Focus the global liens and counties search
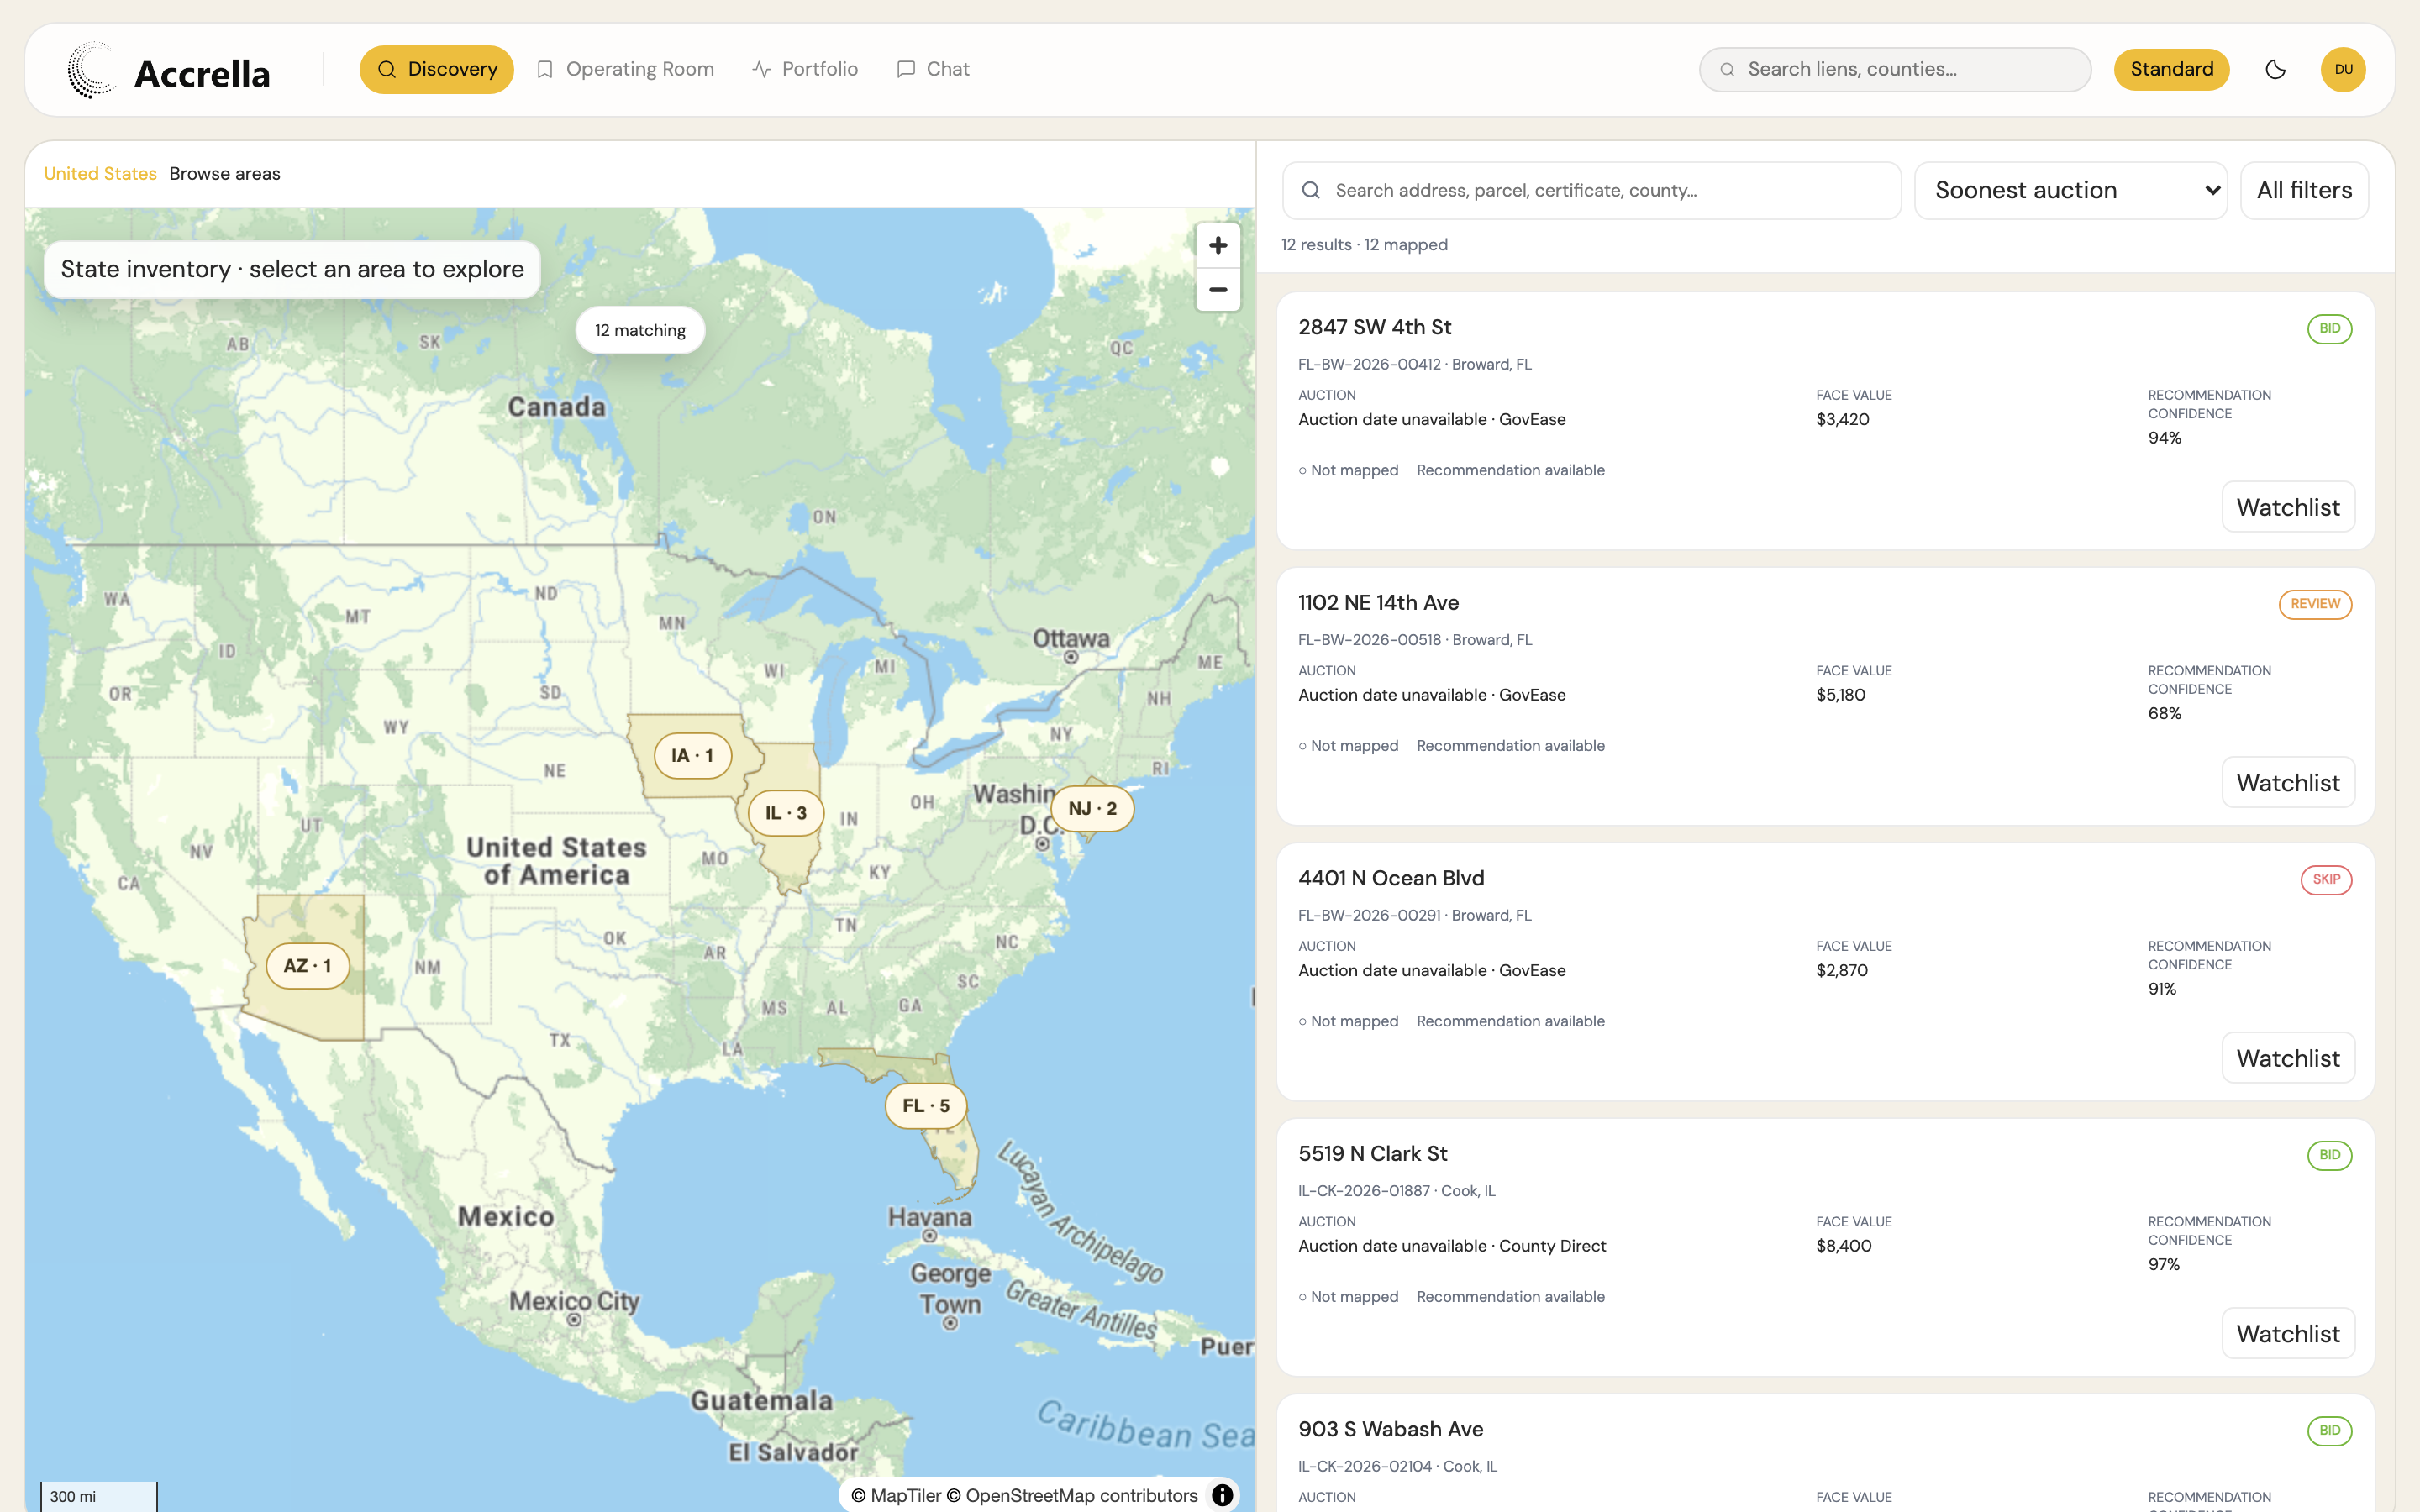This screenshot has height=1512, width=2420. click(1895, 69)
